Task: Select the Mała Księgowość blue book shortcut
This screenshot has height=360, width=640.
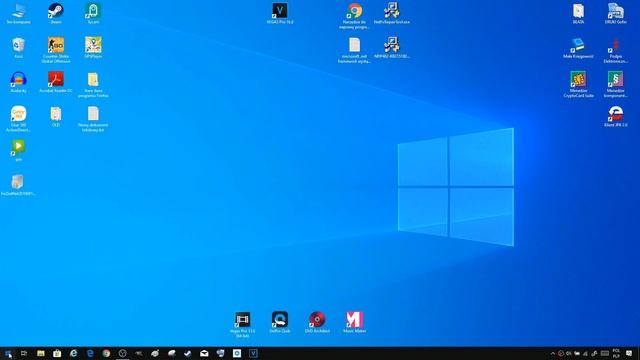Action: click(x=578, y=47)
